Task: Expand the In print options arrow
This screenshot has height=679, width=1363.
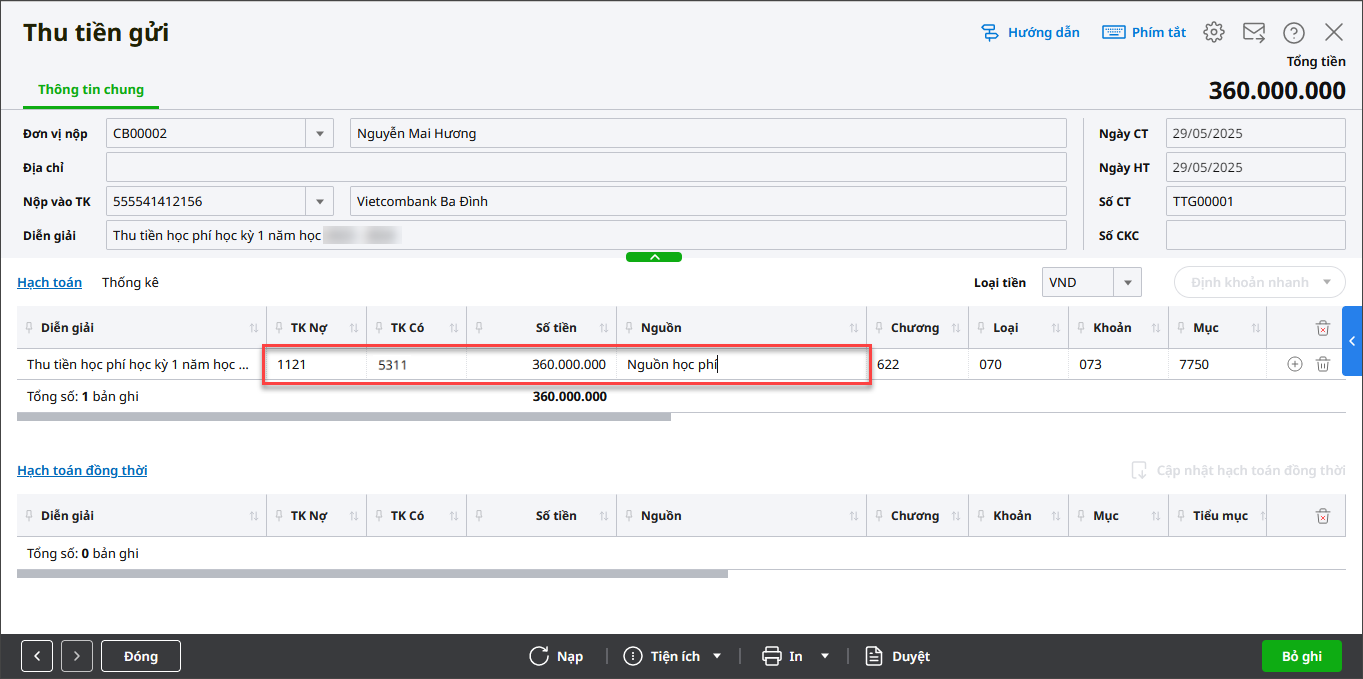Action: [825, 656]
